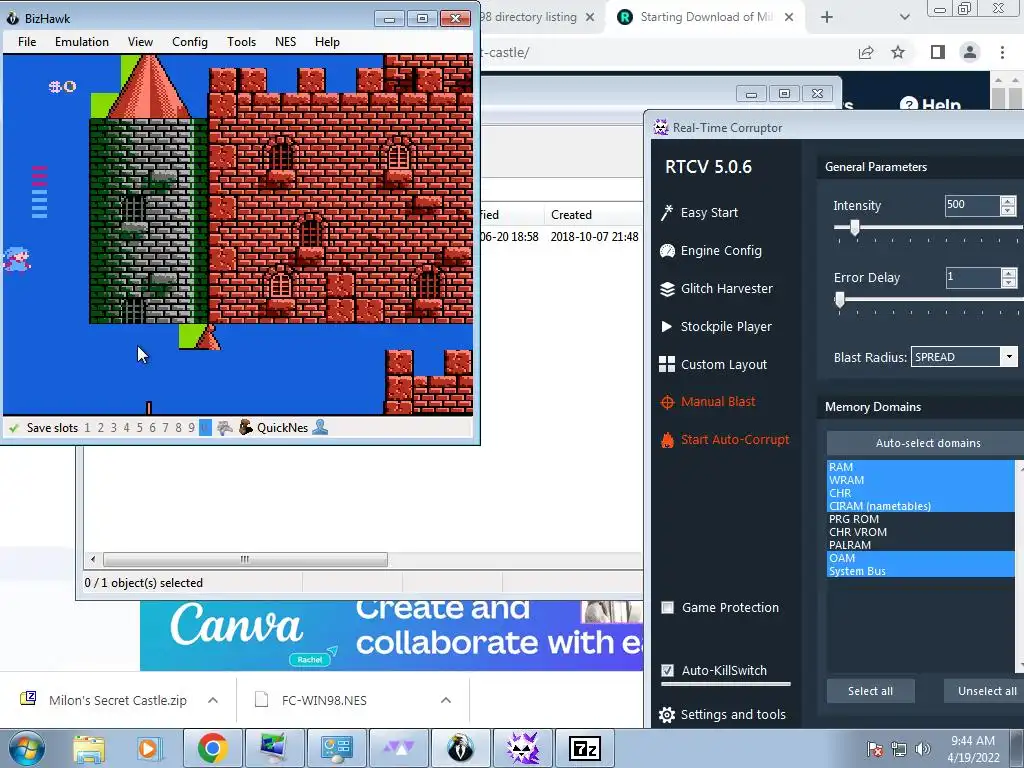Share this page icon in Chrome address bar

(866, 52)
